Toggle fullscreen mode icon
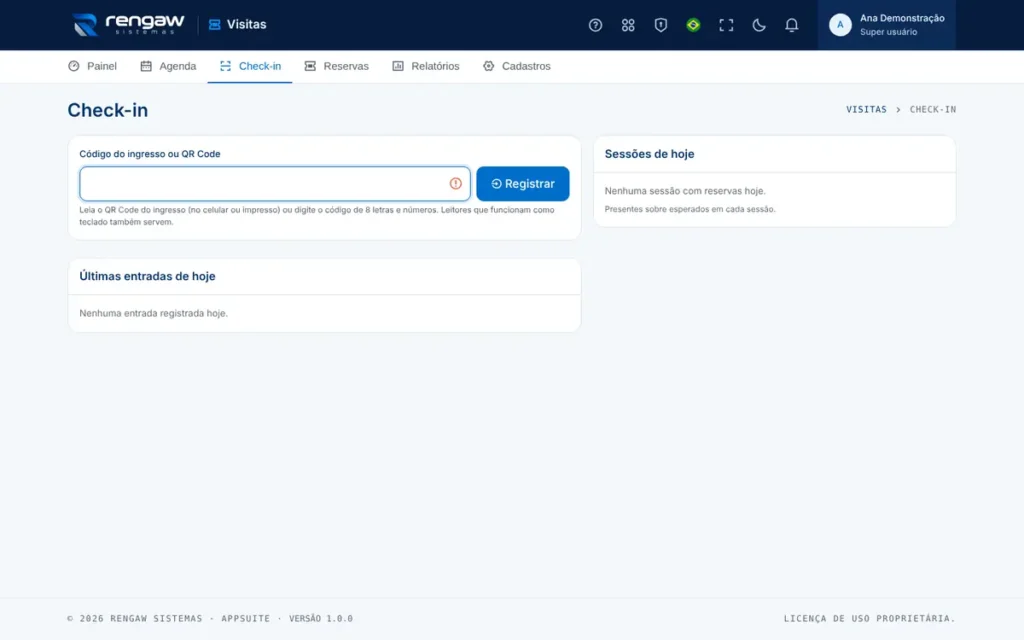Viewport: 1024px width, 640px height. (x=726, y=25)
